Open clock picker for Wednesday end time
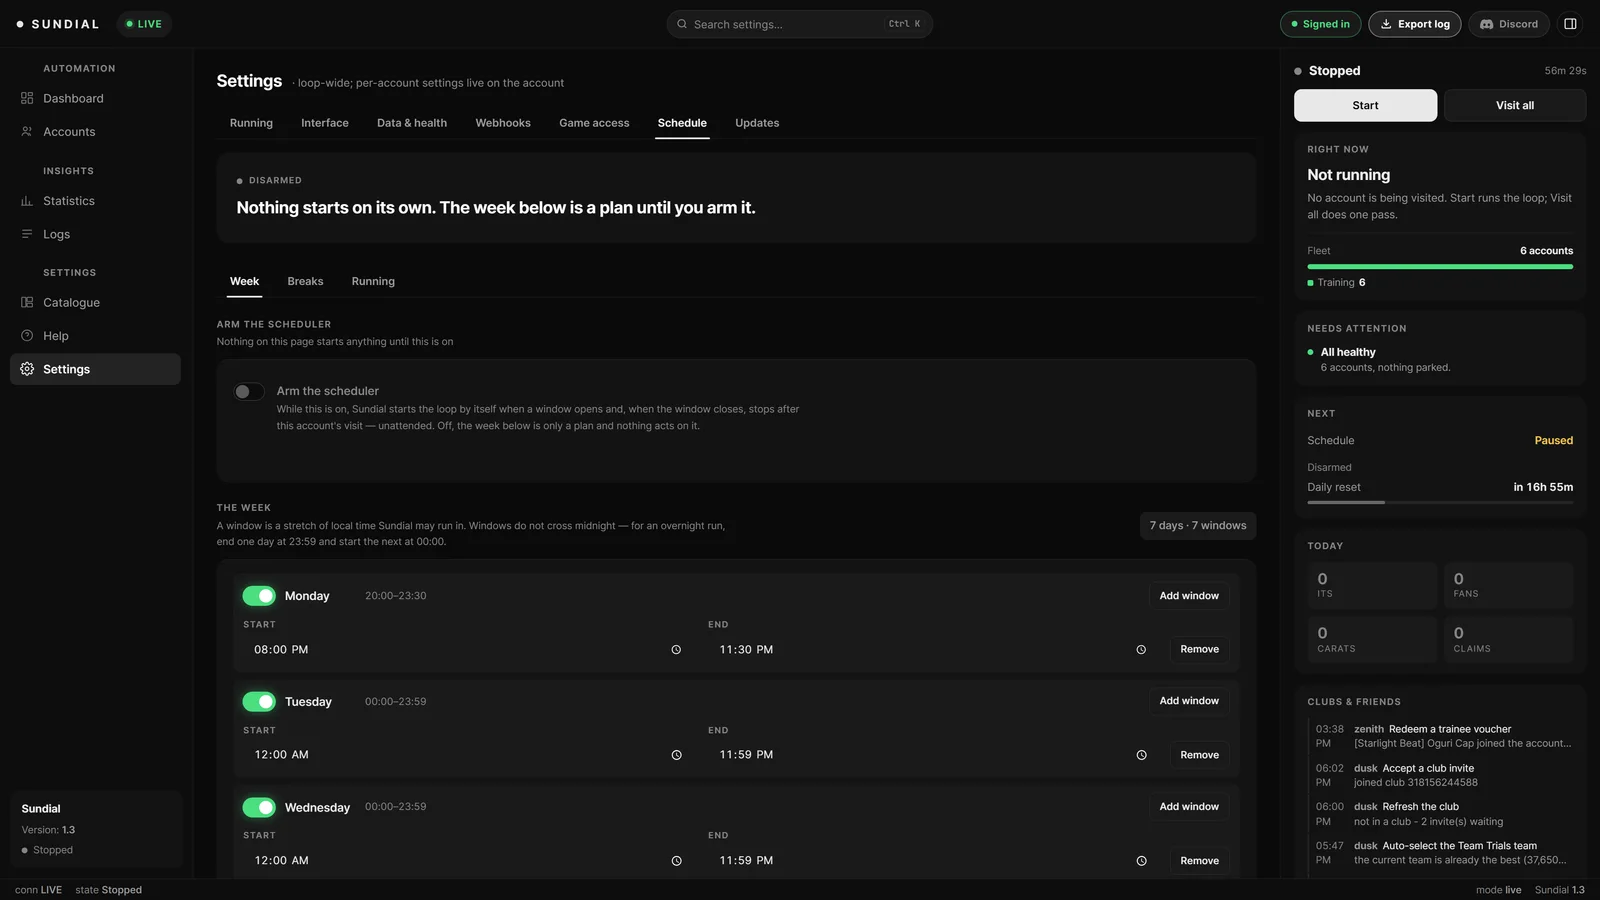This screenshot has height=900, width=1600. (x=1141, y=861)
